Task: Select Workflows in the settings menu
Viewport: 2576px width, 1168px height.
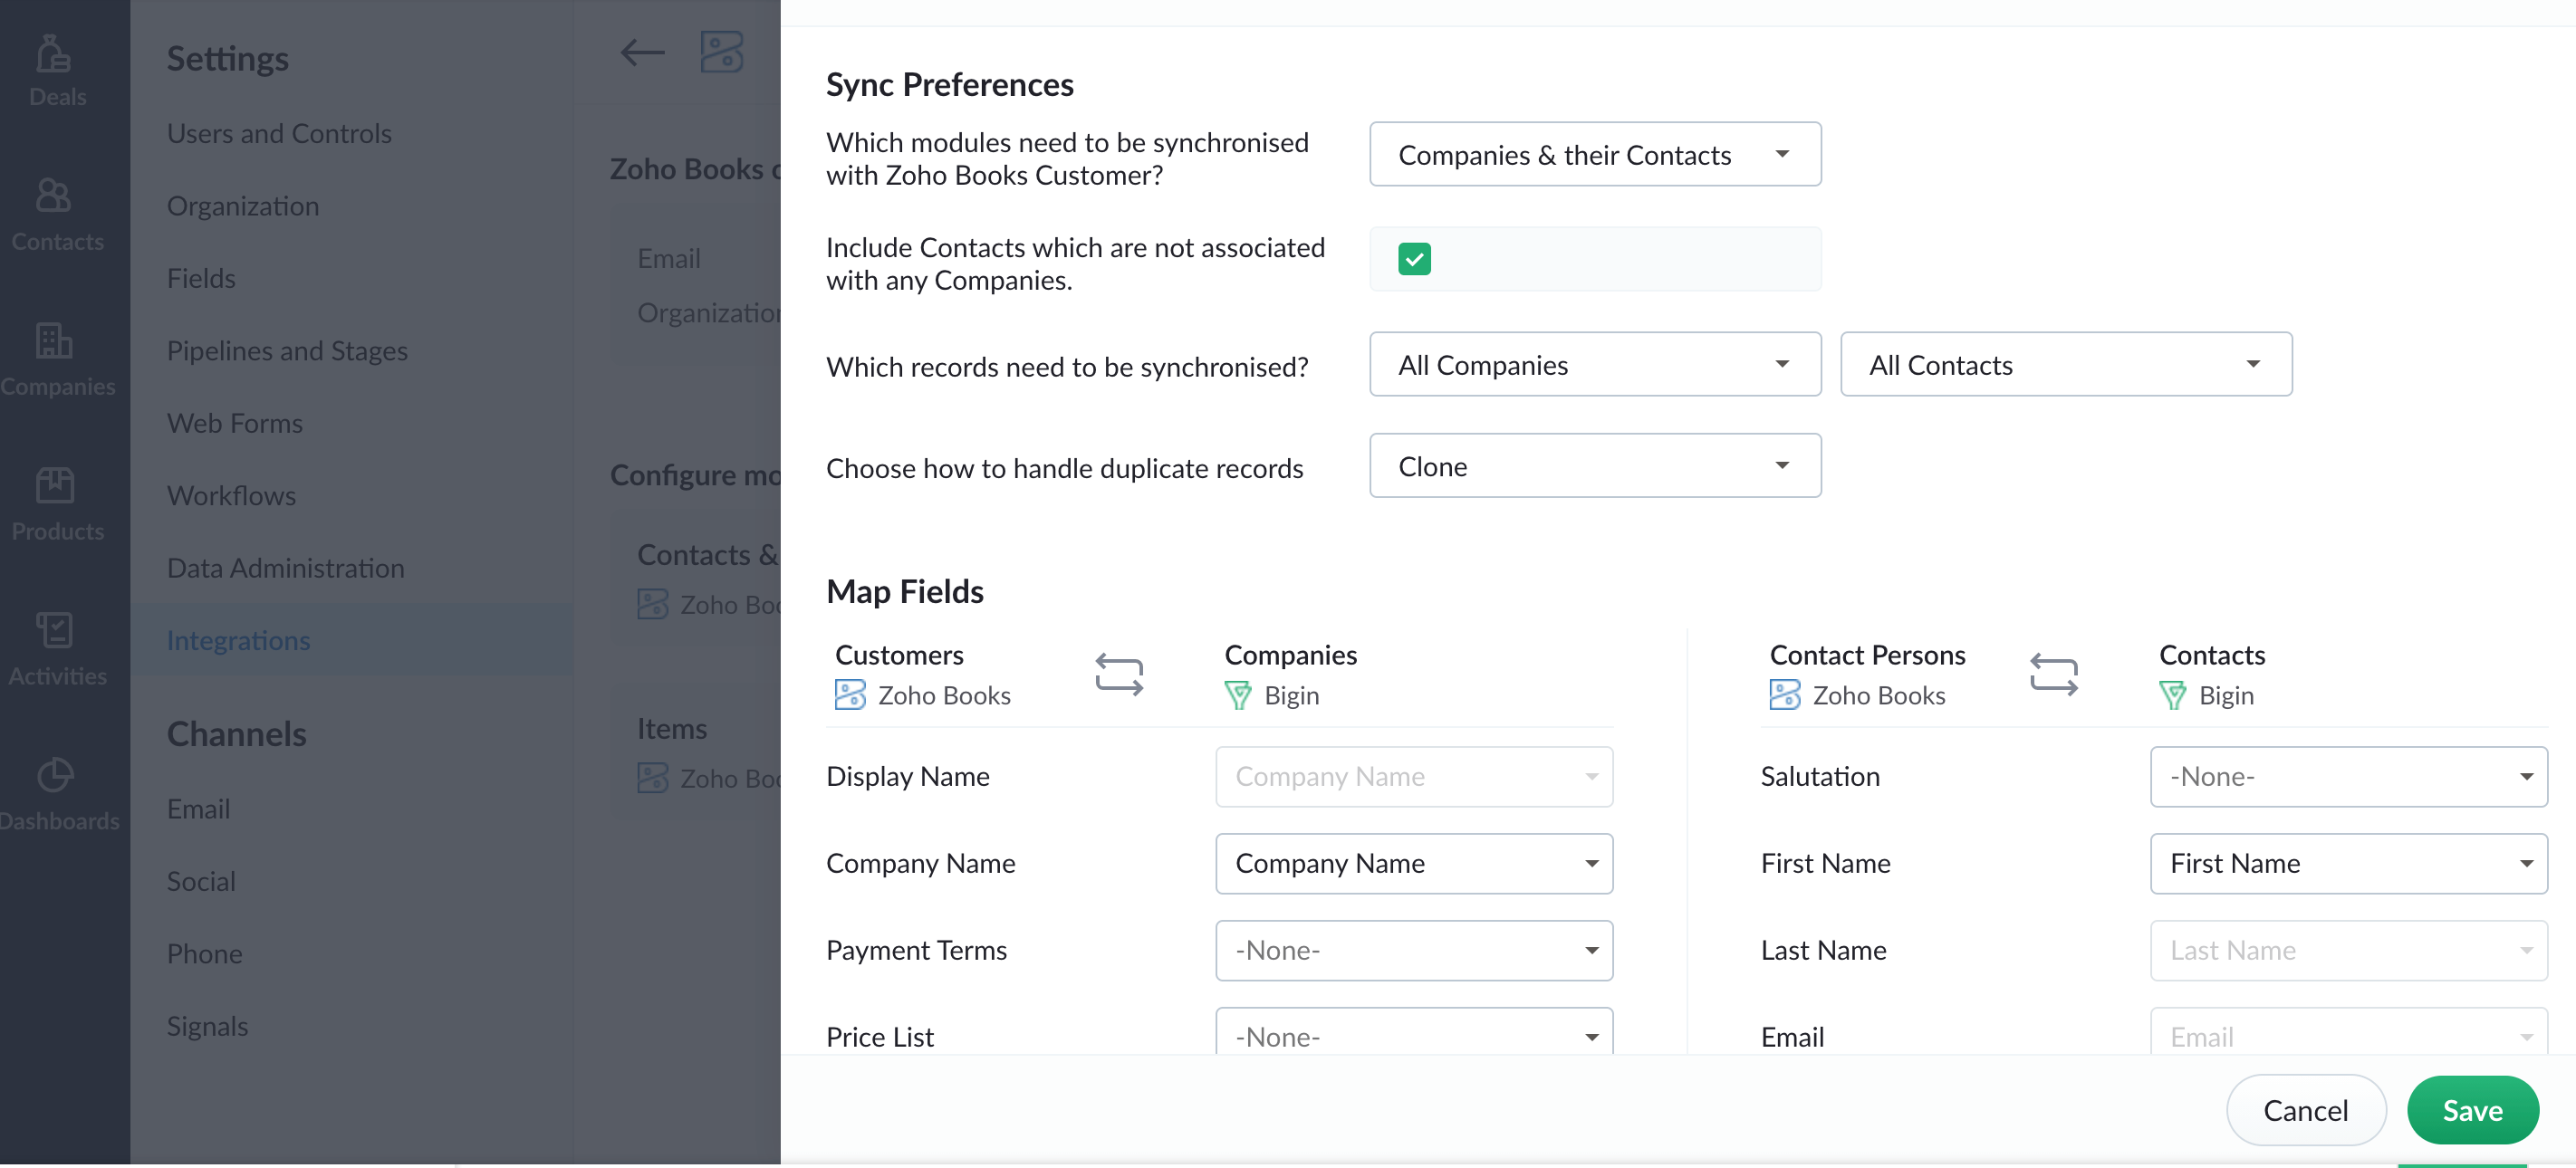Action: 232,494
